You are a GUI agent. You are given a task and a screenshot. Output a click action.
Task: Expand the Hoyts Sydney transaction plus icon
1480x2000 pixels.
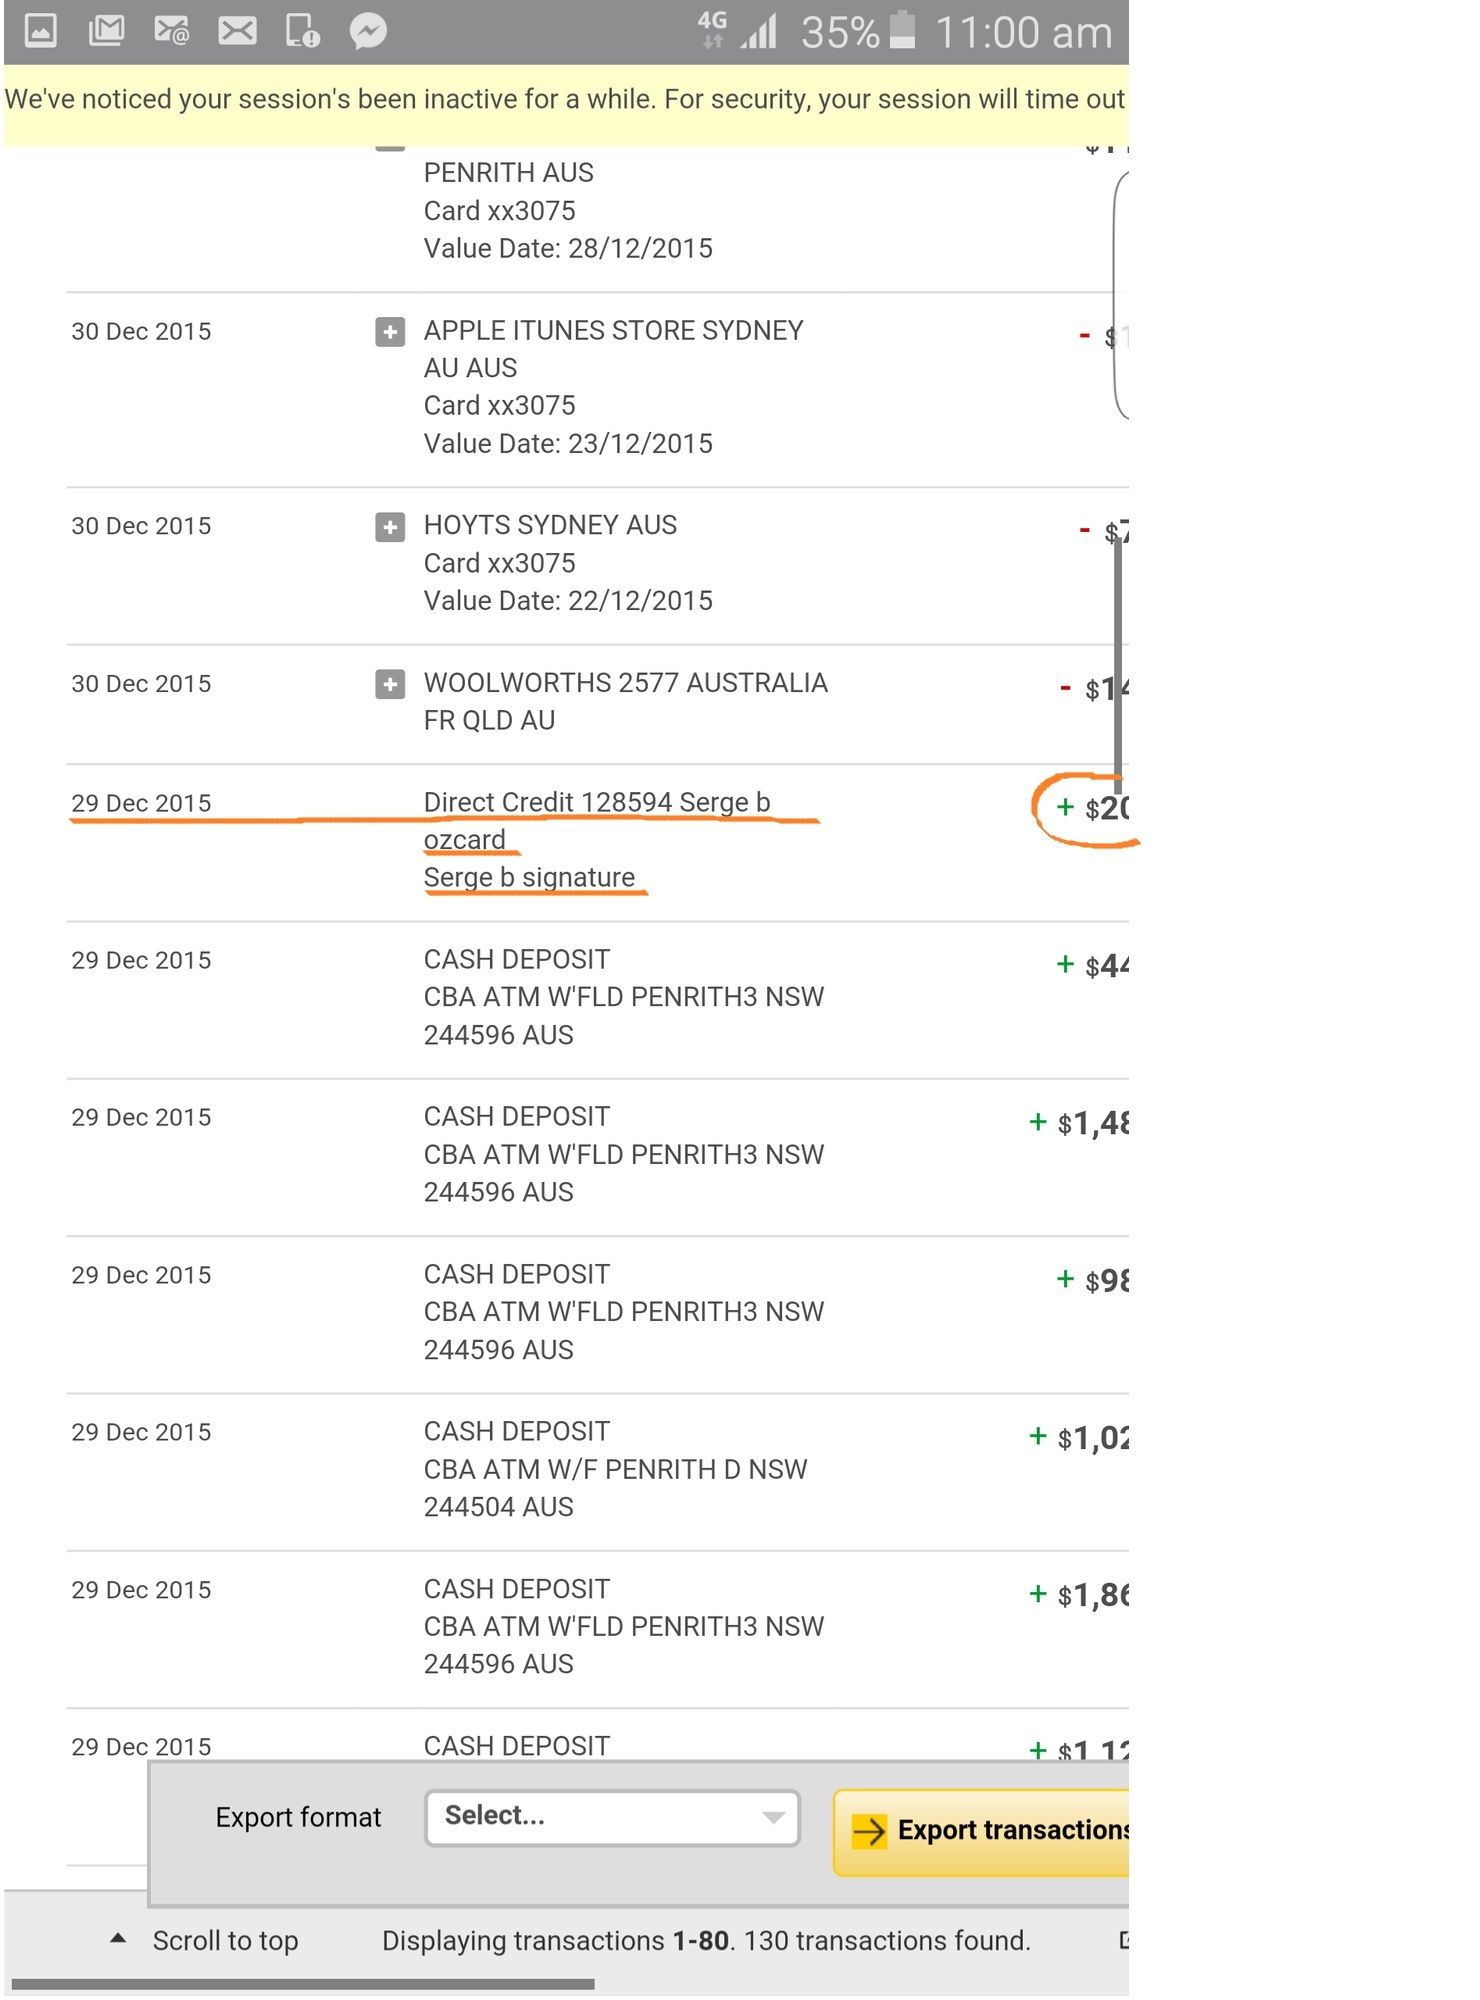[390, 526]
